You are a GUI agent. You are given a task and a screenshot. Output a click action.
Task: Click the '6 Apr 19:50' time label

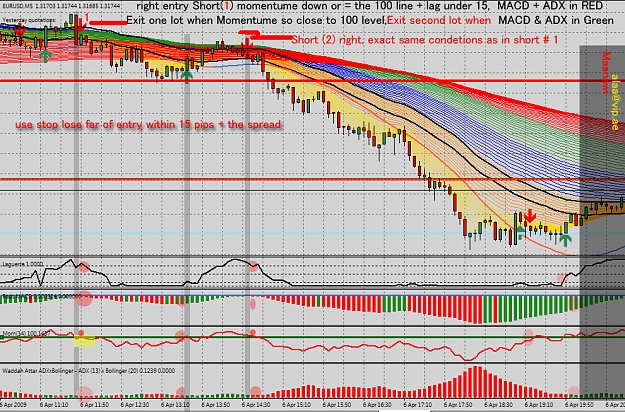coord(580,405)
